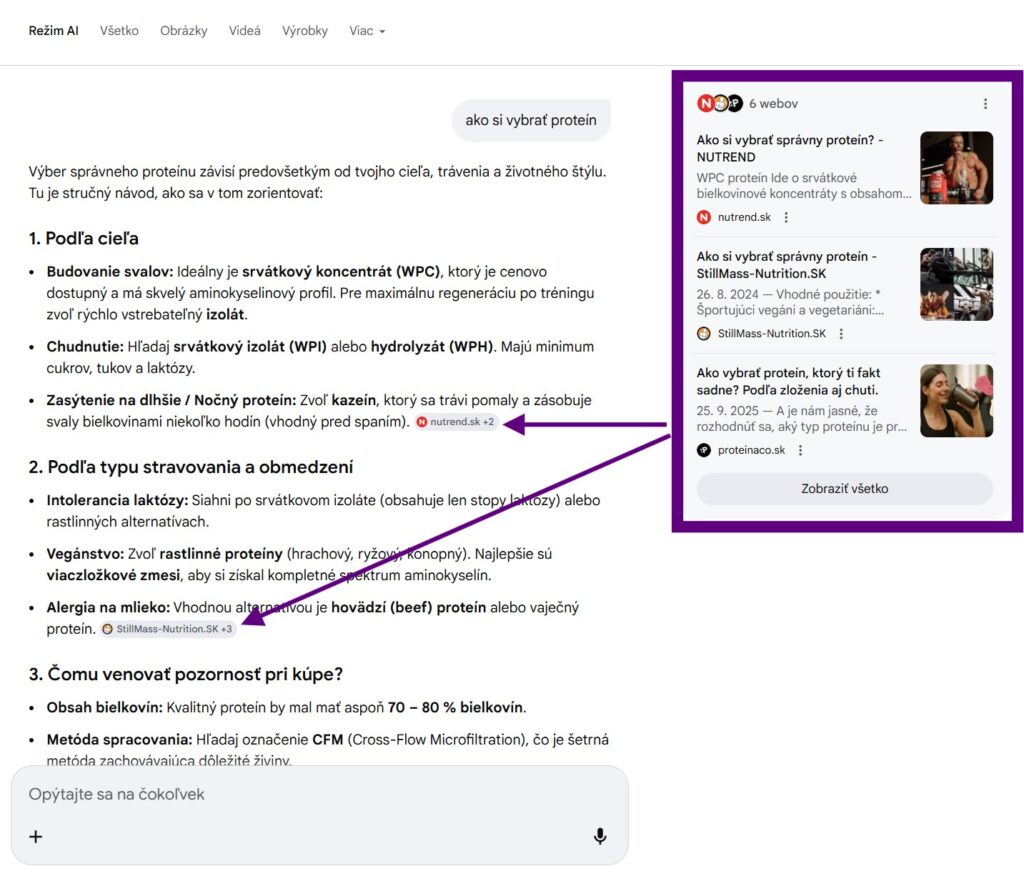The image size is (1024, 876).
Task: Switch to the Obrázky tab
Action: [x=184, y=31]
